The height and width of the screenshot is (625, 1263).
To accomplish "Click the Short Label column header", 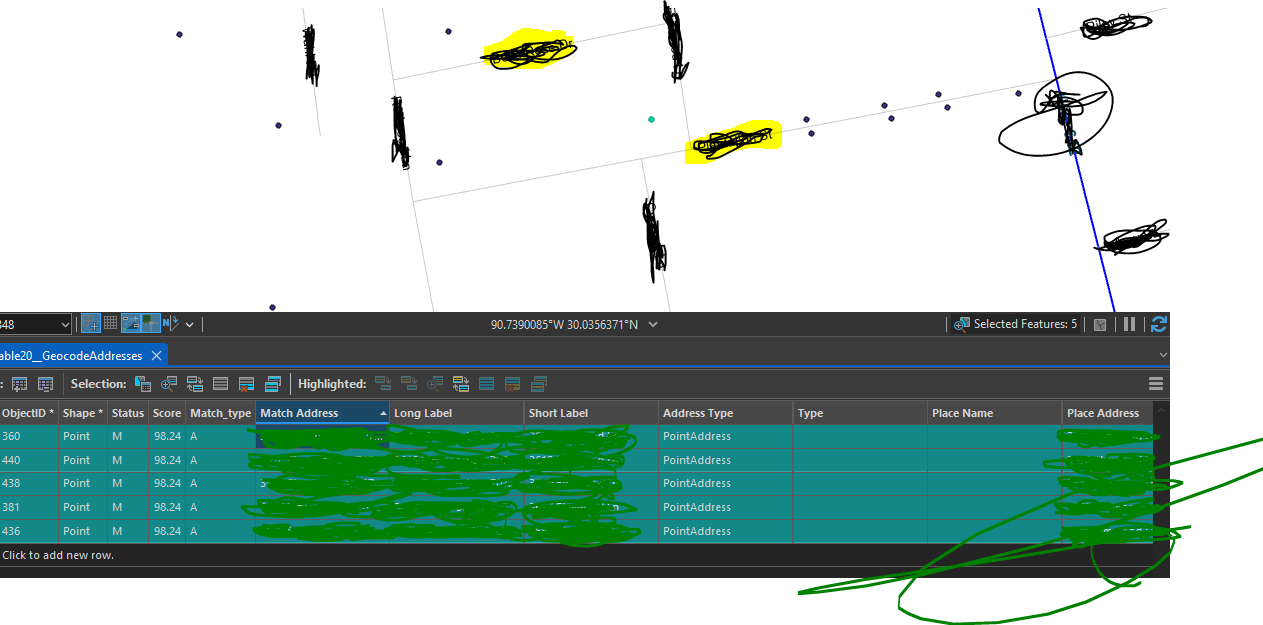I will click(x=591, y=413).
